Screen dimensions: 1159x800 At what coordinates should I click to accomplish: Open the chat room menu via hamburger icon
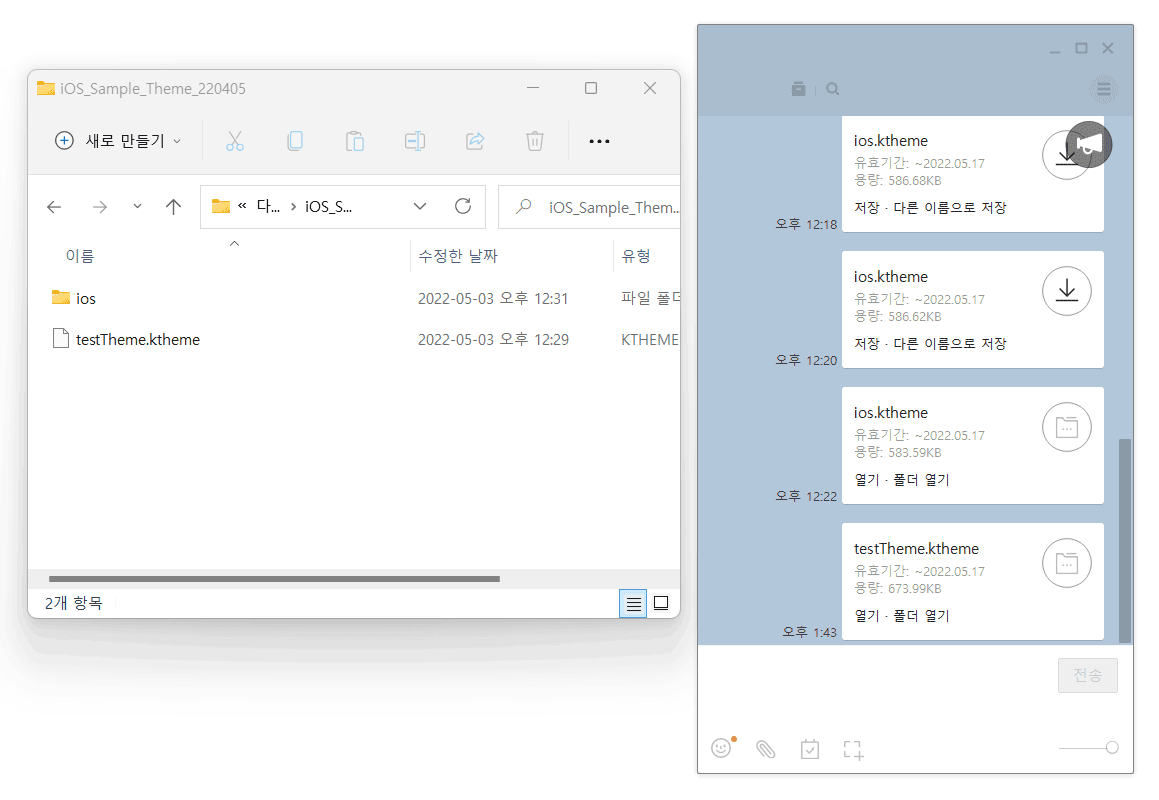[x=1103, y=89]
